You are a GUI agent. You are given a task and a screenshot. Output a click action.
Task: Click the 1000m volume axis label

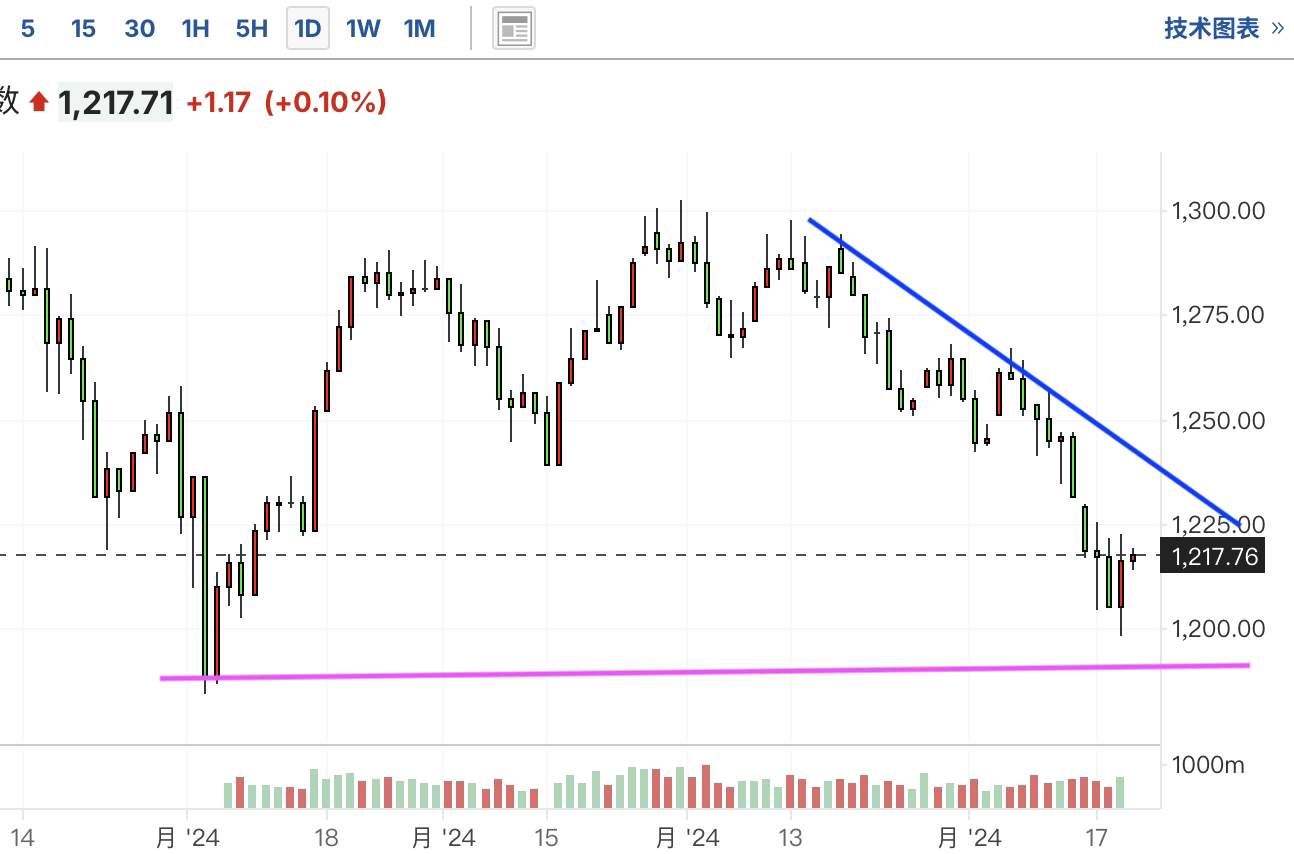coord(1209,766)
